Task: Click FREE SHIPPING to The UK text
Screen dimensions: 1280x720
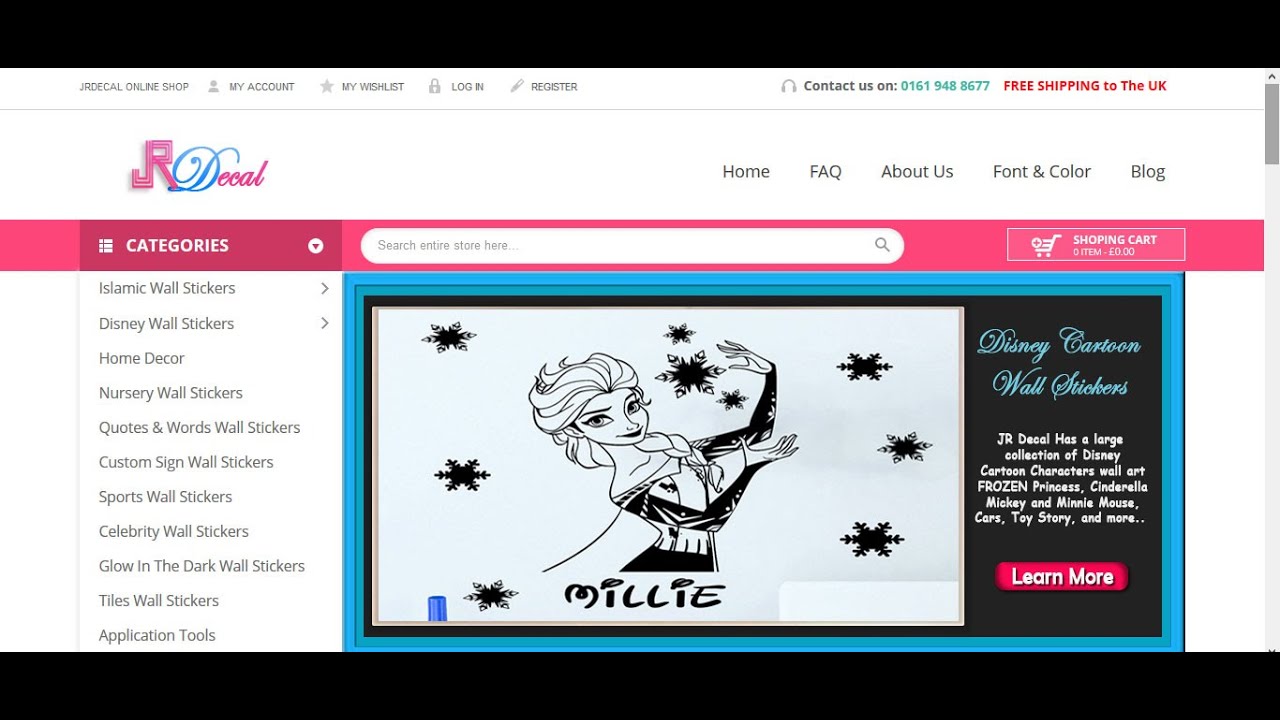Action: click(1085, 86)
